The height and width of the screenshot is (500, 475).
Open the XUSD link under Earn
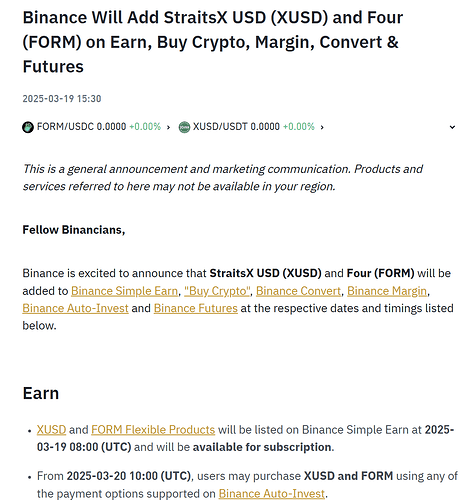[51, 430]
